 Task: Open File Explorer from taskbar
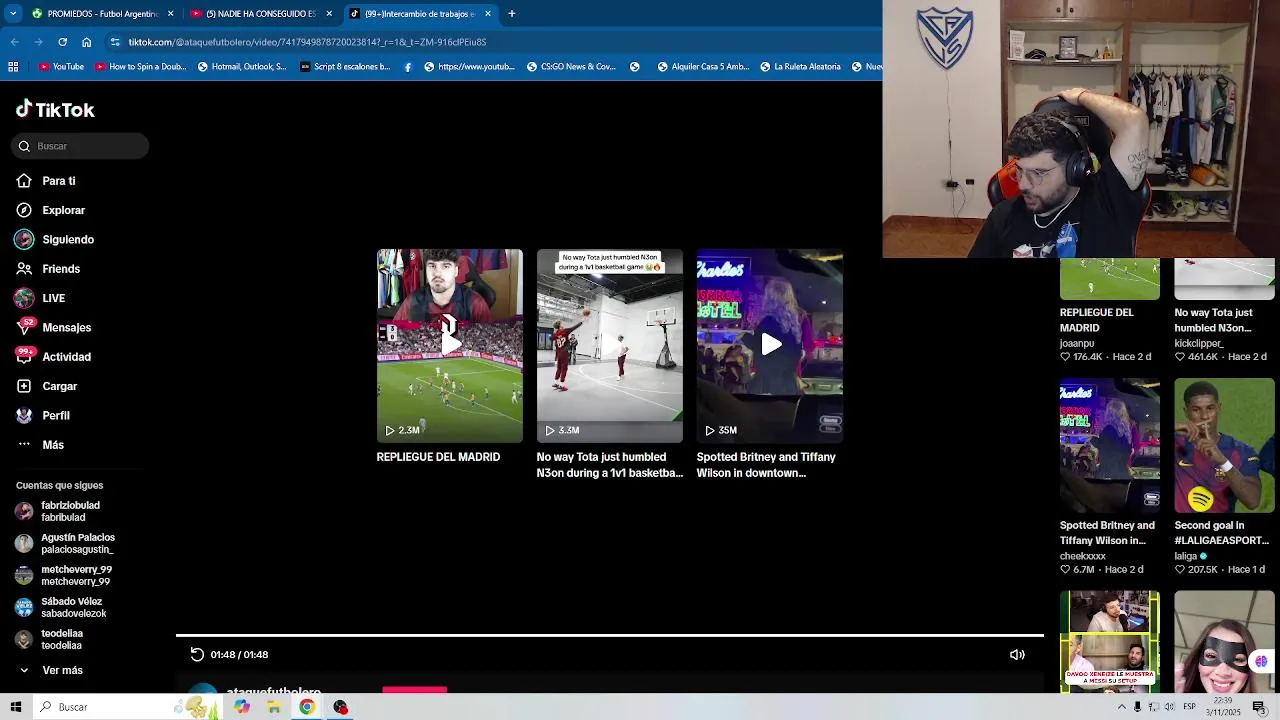click(274, 707)
